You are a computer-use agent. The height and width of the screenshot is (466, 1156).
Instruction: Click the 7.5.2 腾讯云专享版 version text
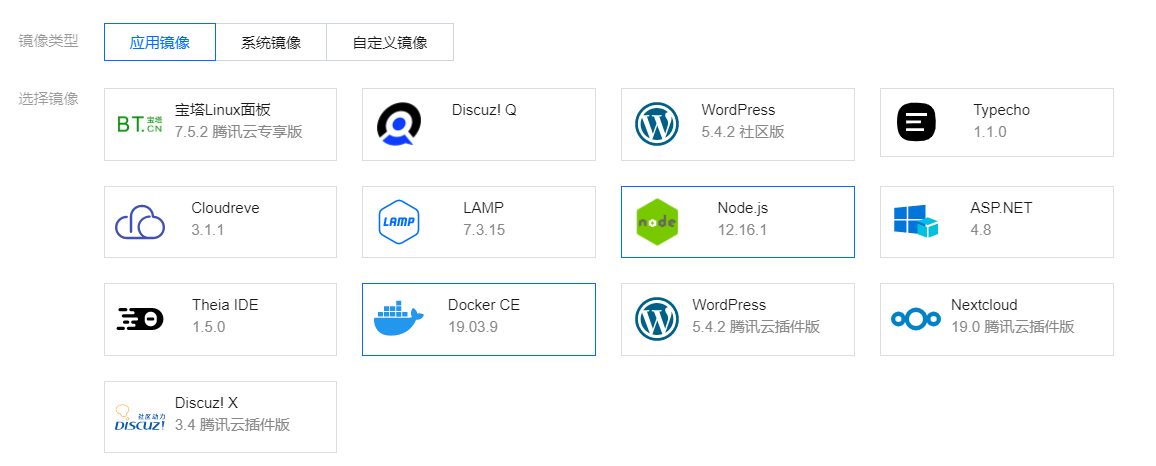tap(238, 132)
